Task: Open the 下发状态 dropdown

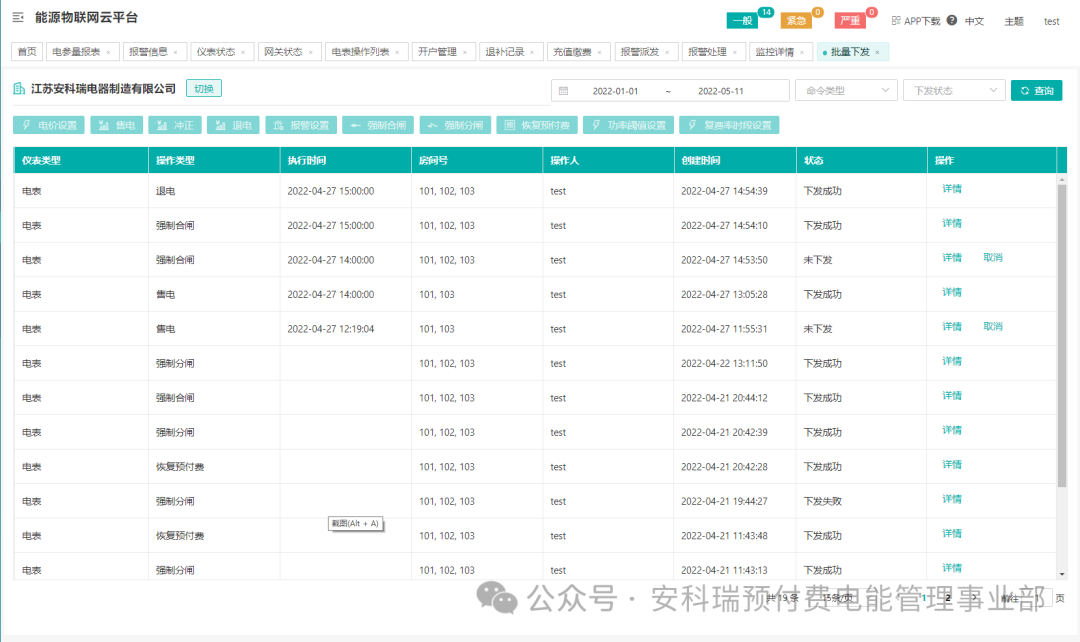Action: click(x=954, y=90)
